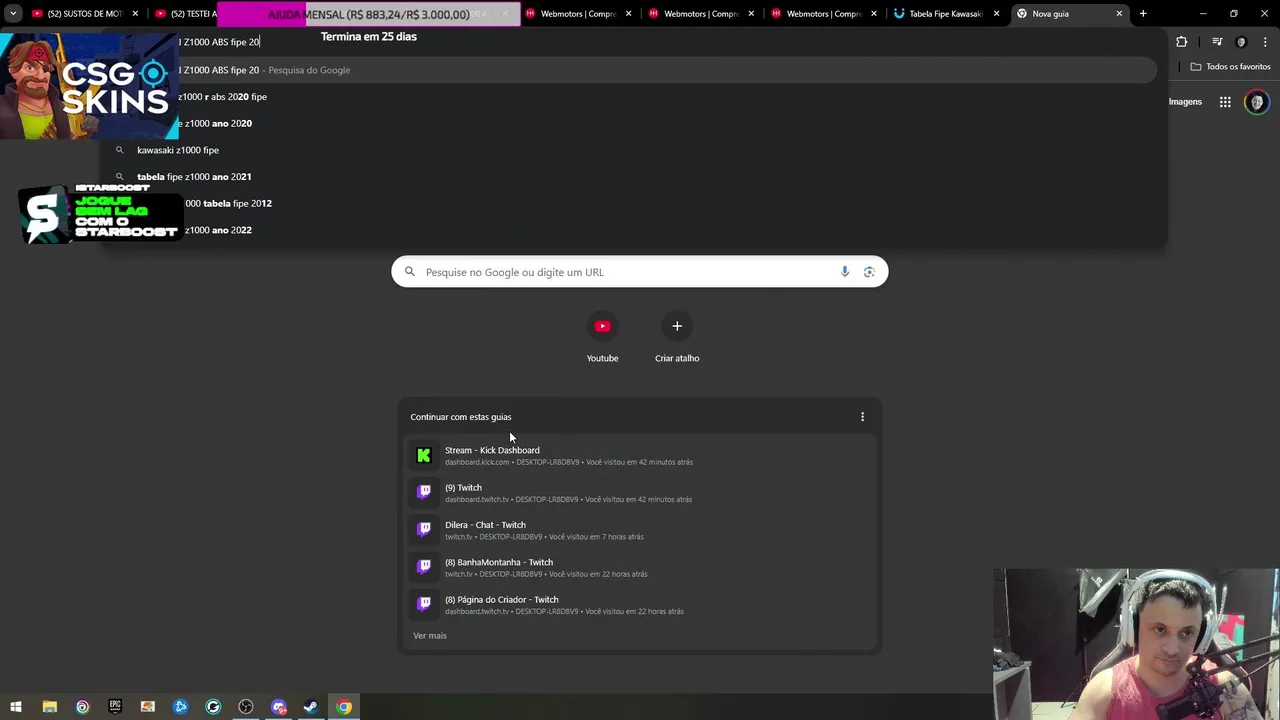Open the Dilera - Chat - Twitch entry
Image resolution: width=1280 pixels, height=720 pixels.
tap(640, 530)
